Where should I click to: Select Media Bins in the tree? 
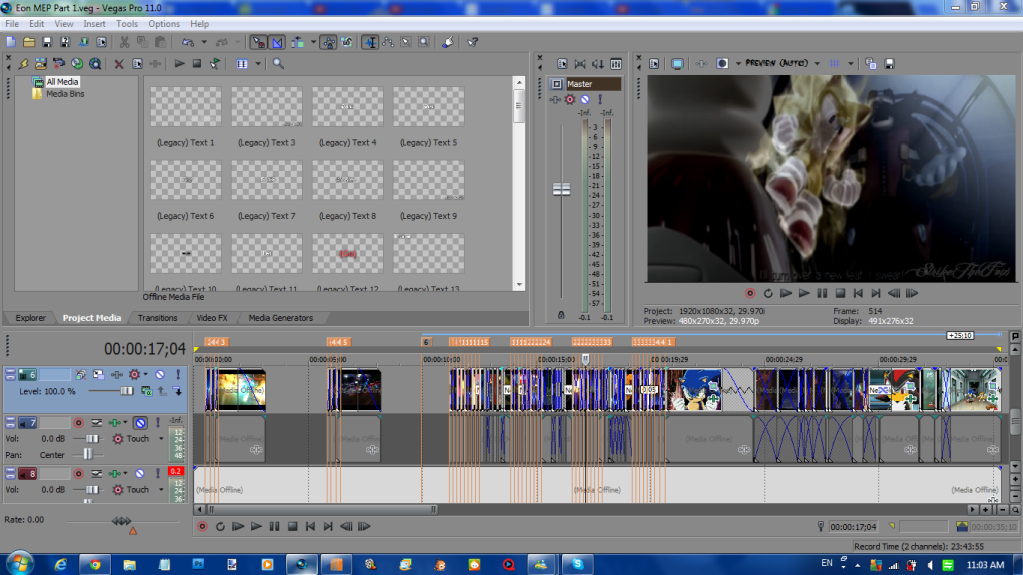(64, 94)
